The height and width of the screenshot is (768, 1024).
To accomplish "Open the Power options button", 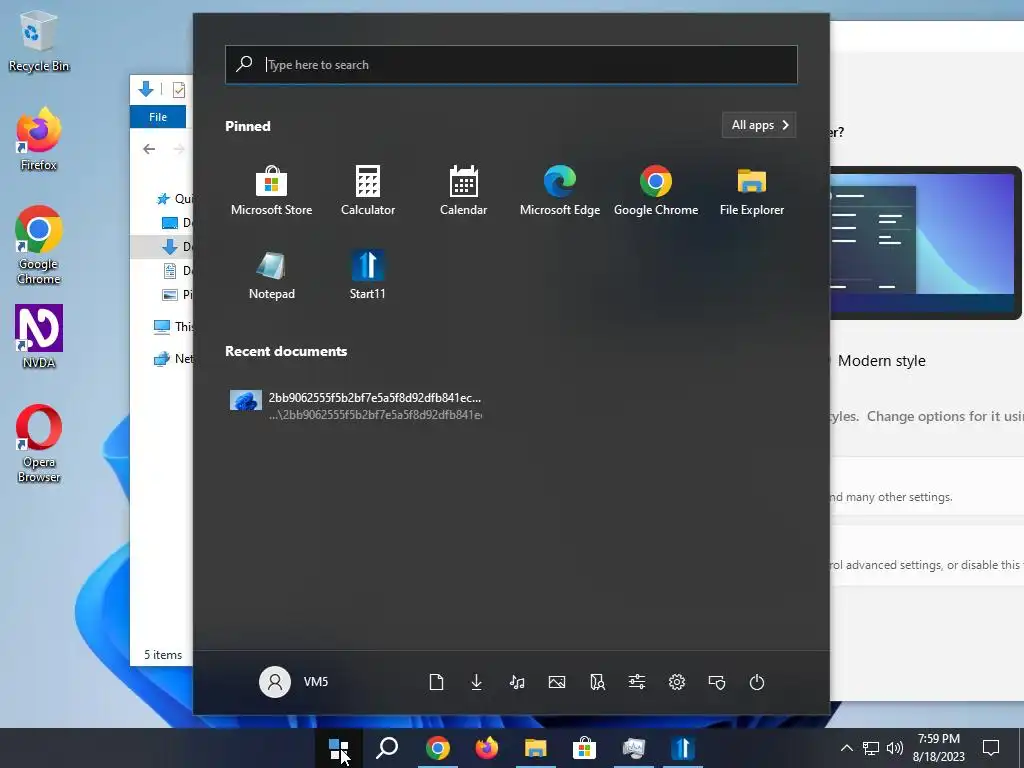I will [757, 682].
